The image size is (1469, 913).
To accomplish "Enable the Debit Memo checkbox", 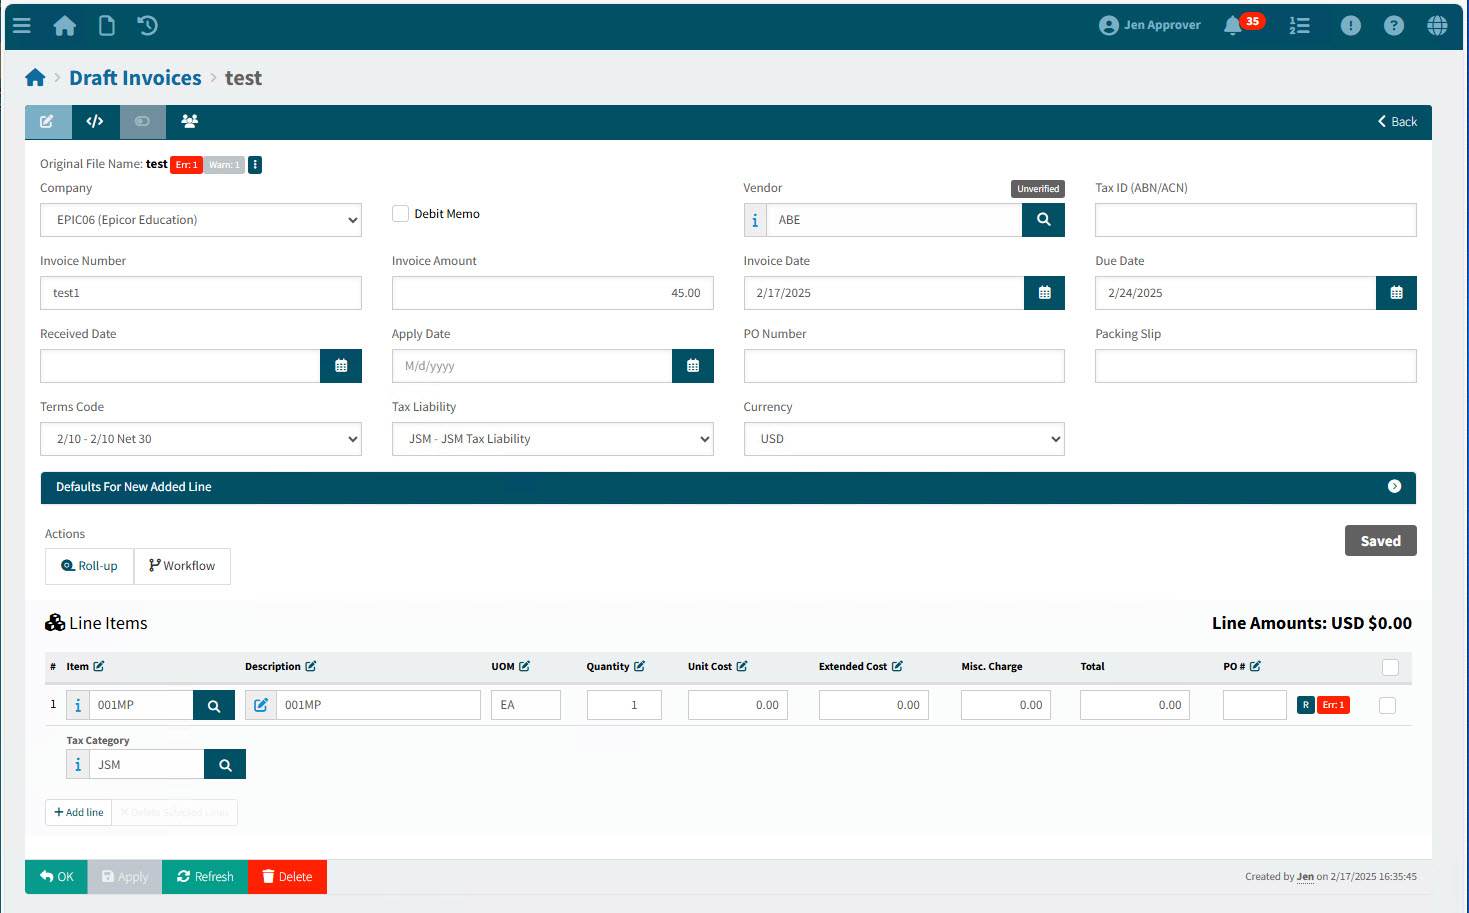I will pos(401,214).
